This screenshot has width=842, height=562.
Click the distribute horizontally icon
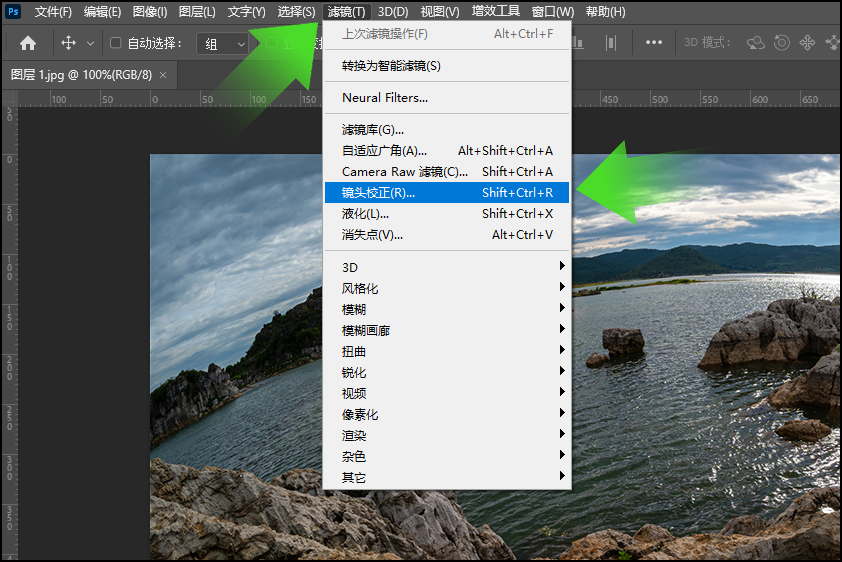pos(611,43)
